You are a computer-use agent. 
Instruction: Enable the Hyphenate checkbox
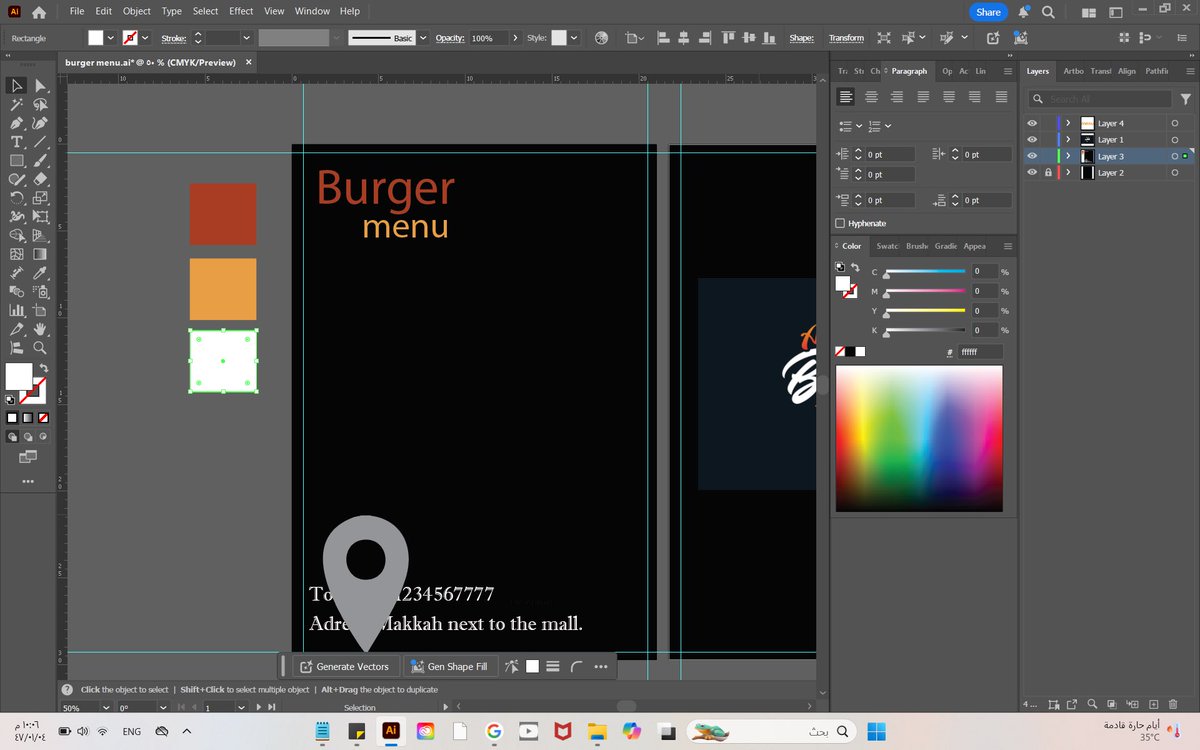pyautogui.click(x=840, y=223)
